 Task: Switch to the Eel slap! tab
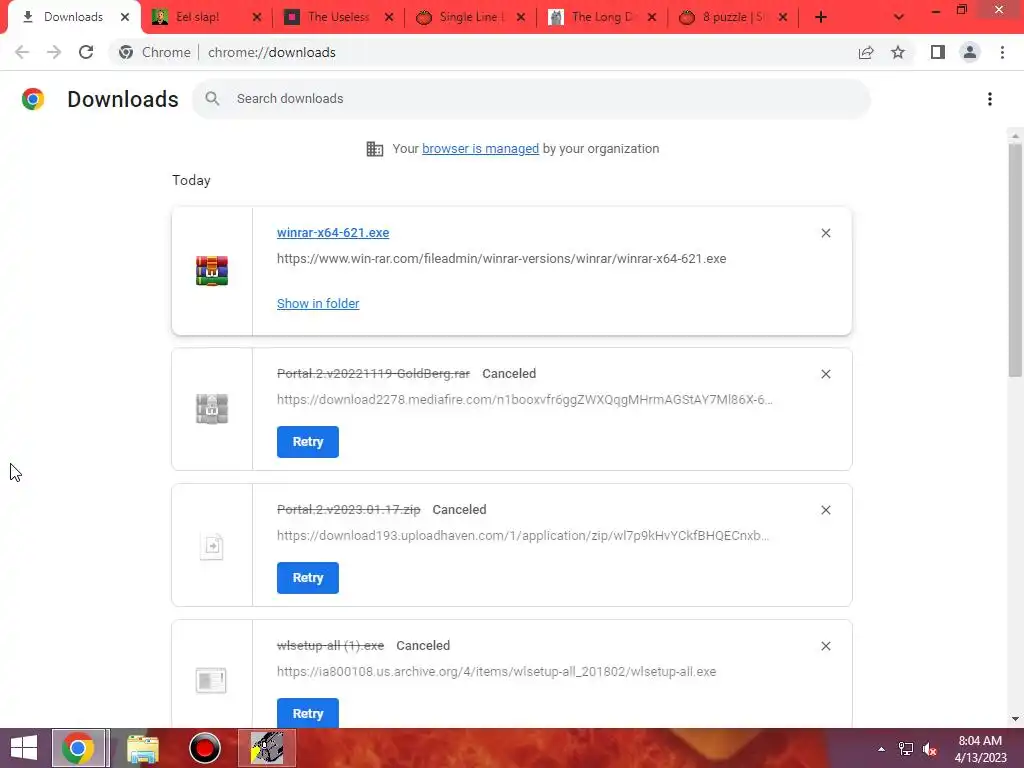[196, 17]
